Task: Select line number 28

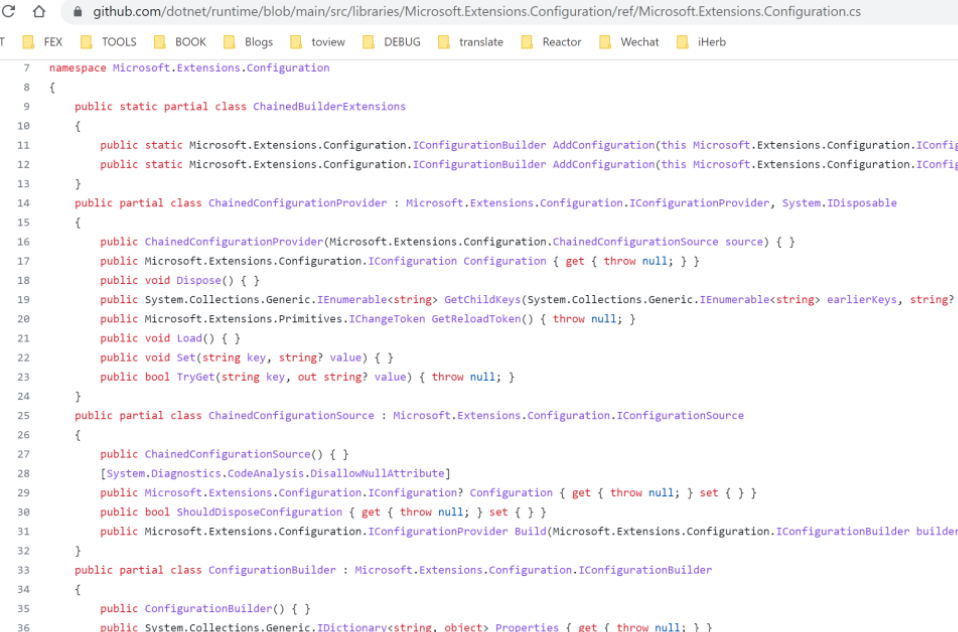Action: (23, 474)
